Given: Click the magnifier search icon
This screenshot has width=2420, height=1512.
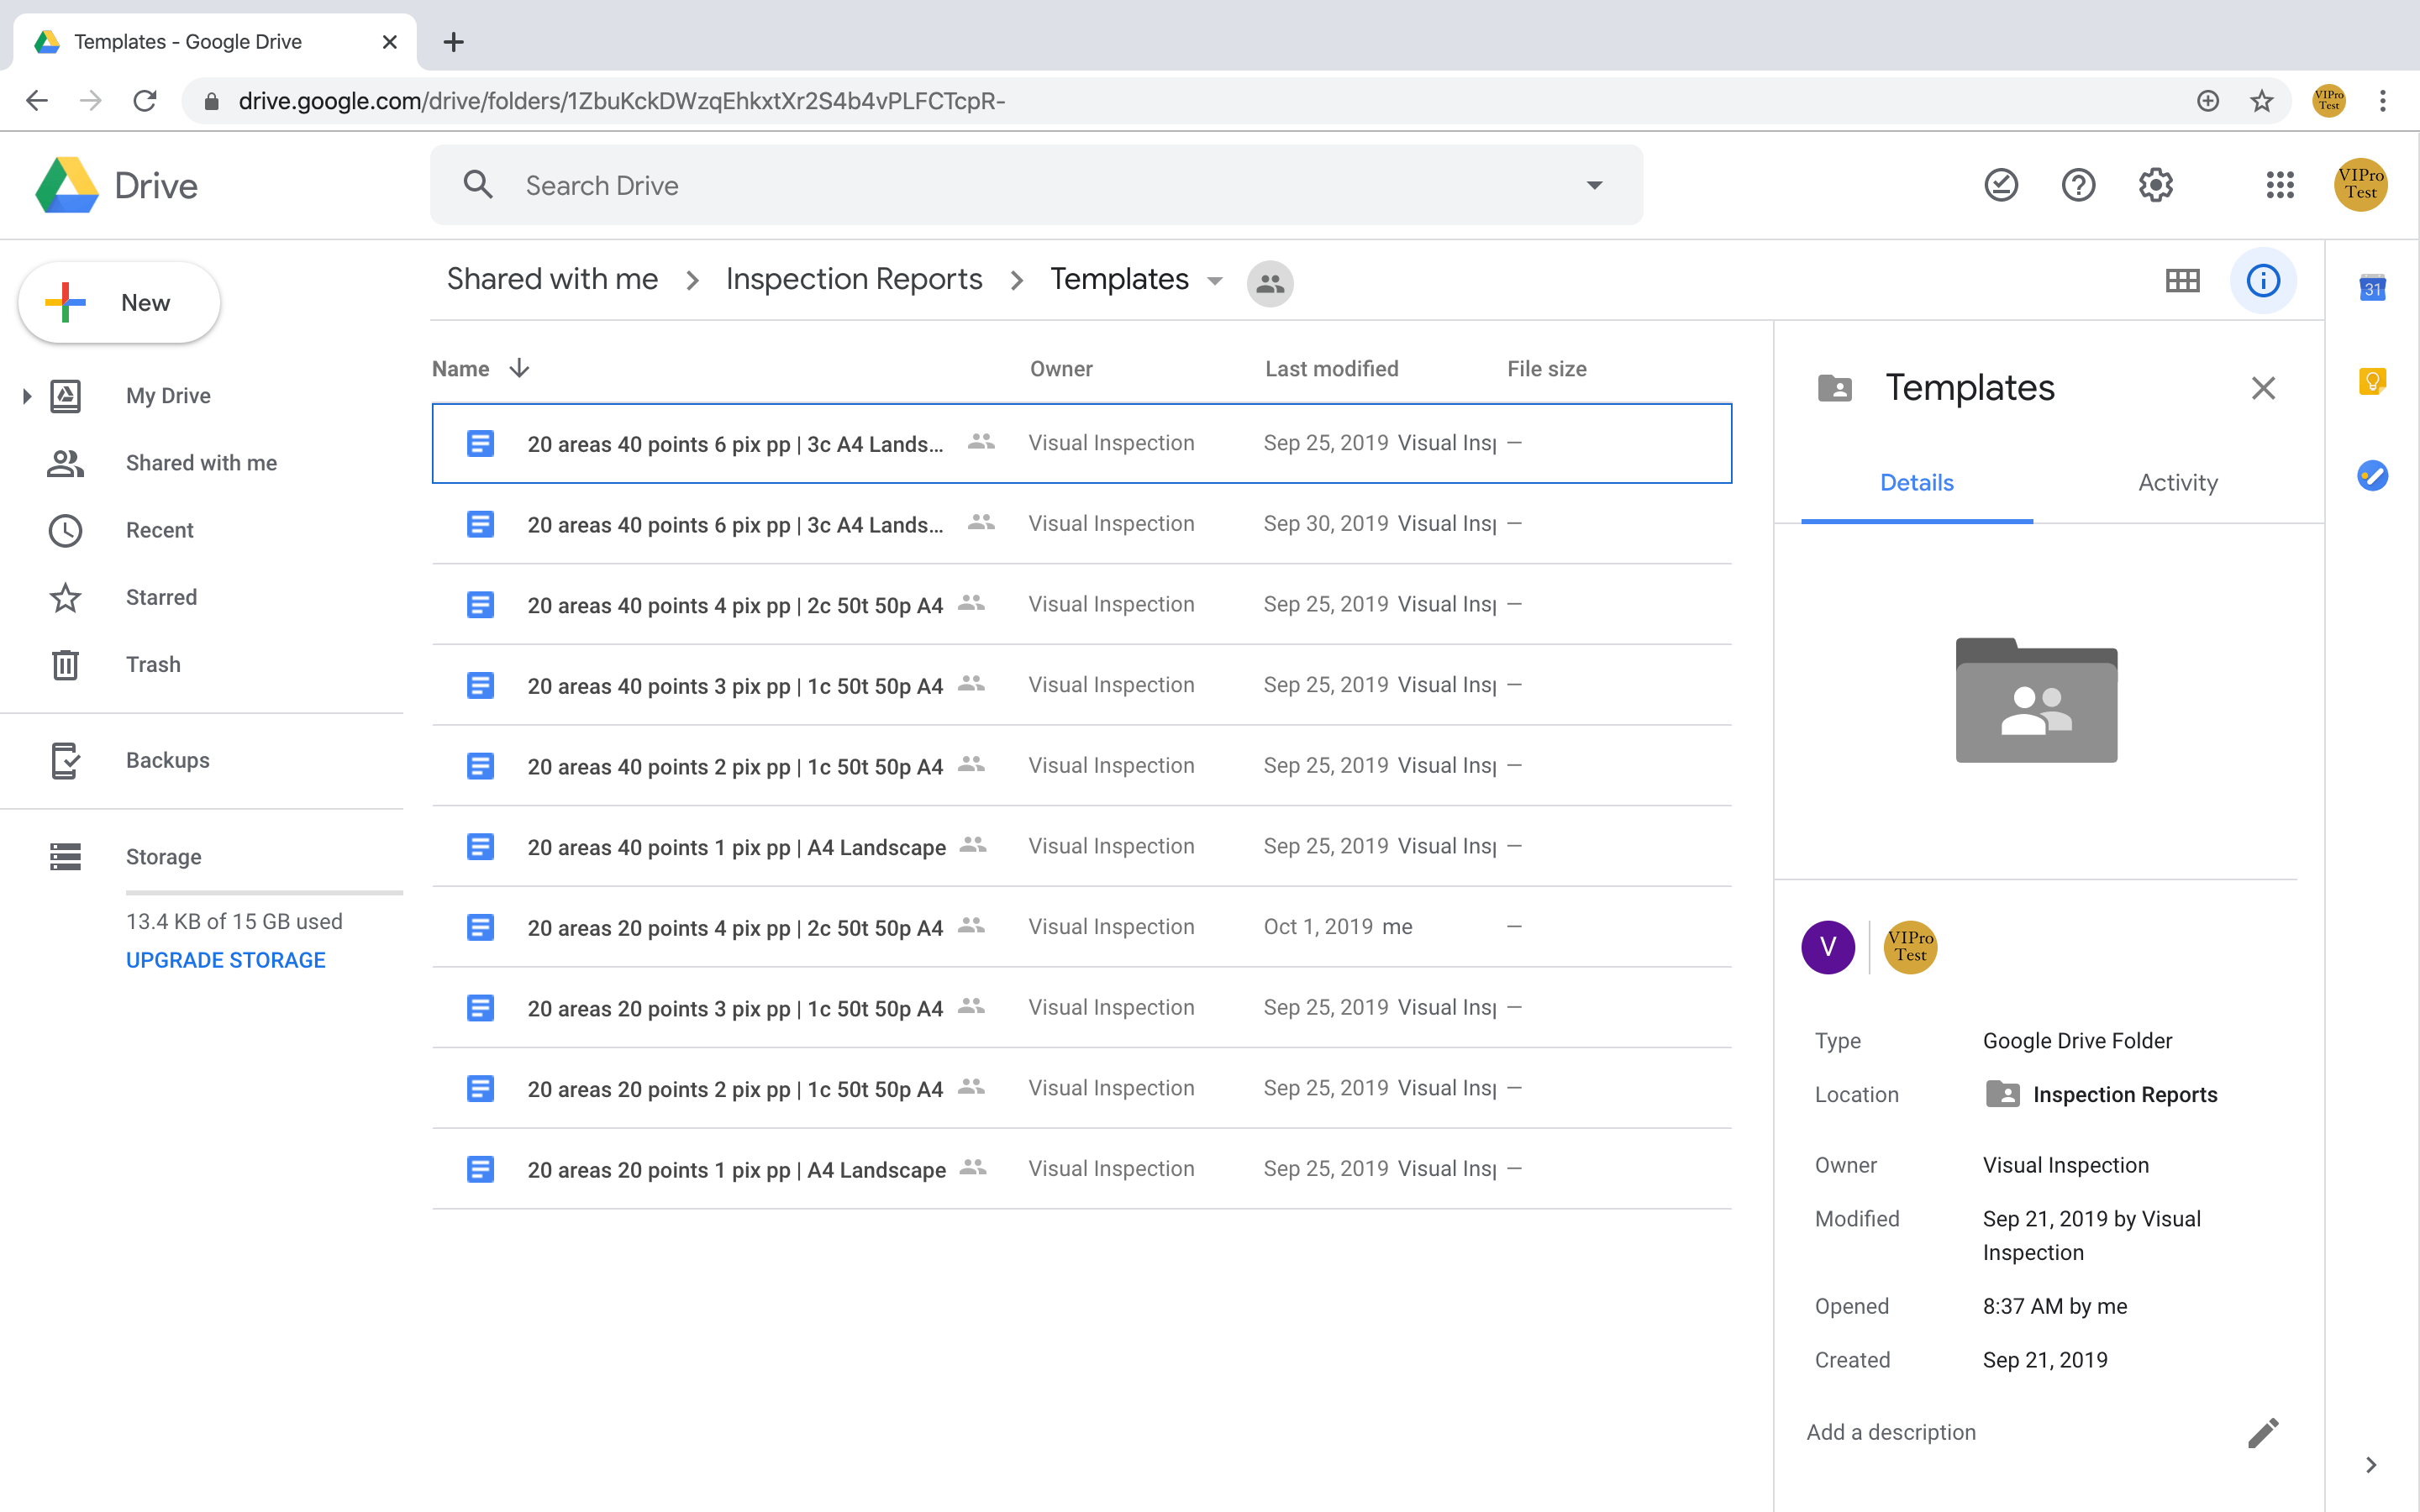Looking at the screenshot, I should [x=478, y=185].
